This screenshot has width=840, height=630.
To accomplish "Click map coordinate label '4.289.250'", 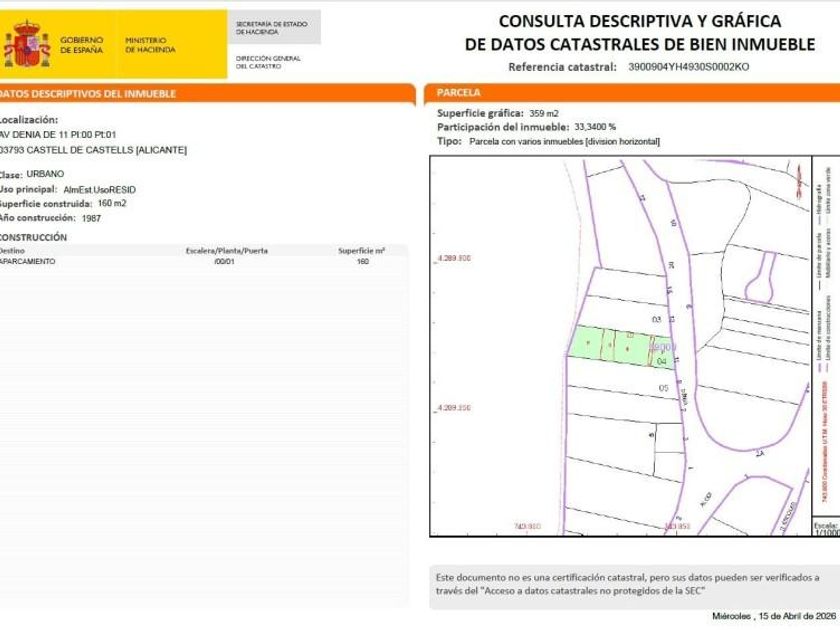I will pyautogui.click(x=454, y=408).
